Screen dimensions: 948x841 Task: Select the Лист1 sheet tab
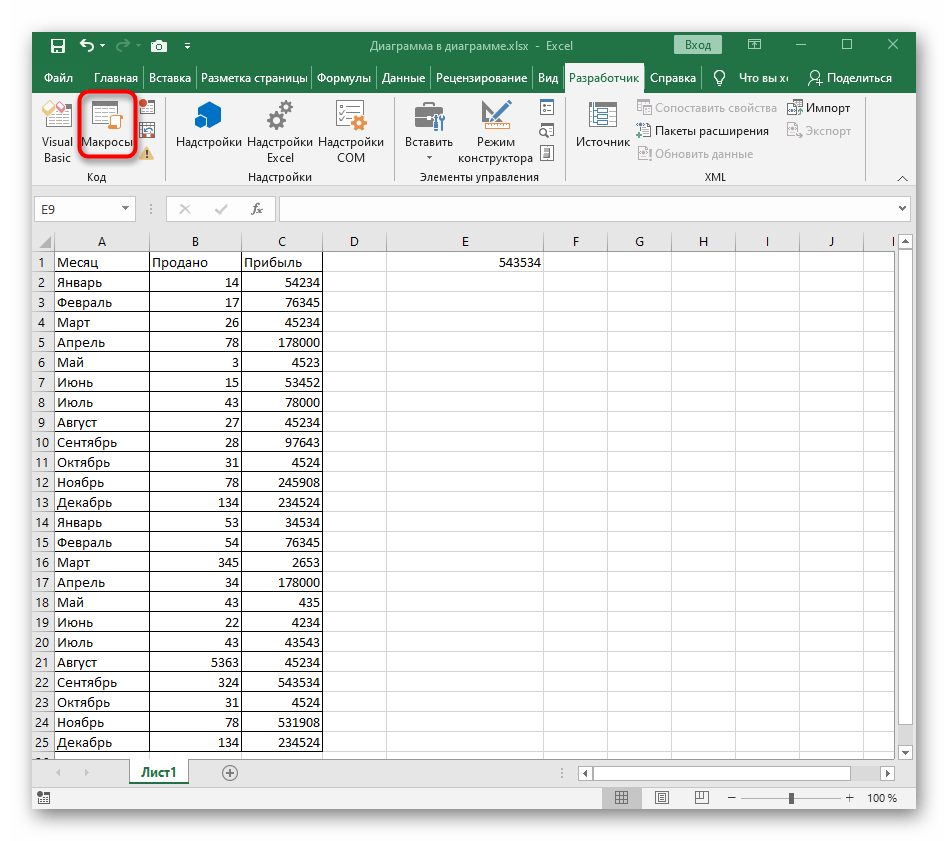click(158, 772)
